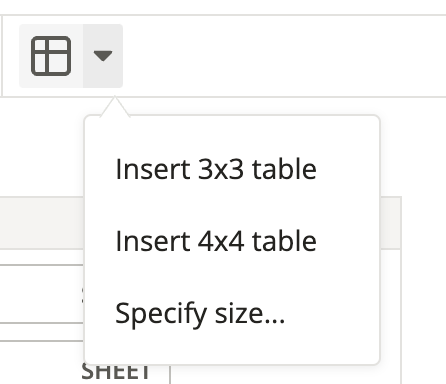Select the partially hidden SHEET label
This screenshot has width=446, height=384.
click(x=115, y=372)
